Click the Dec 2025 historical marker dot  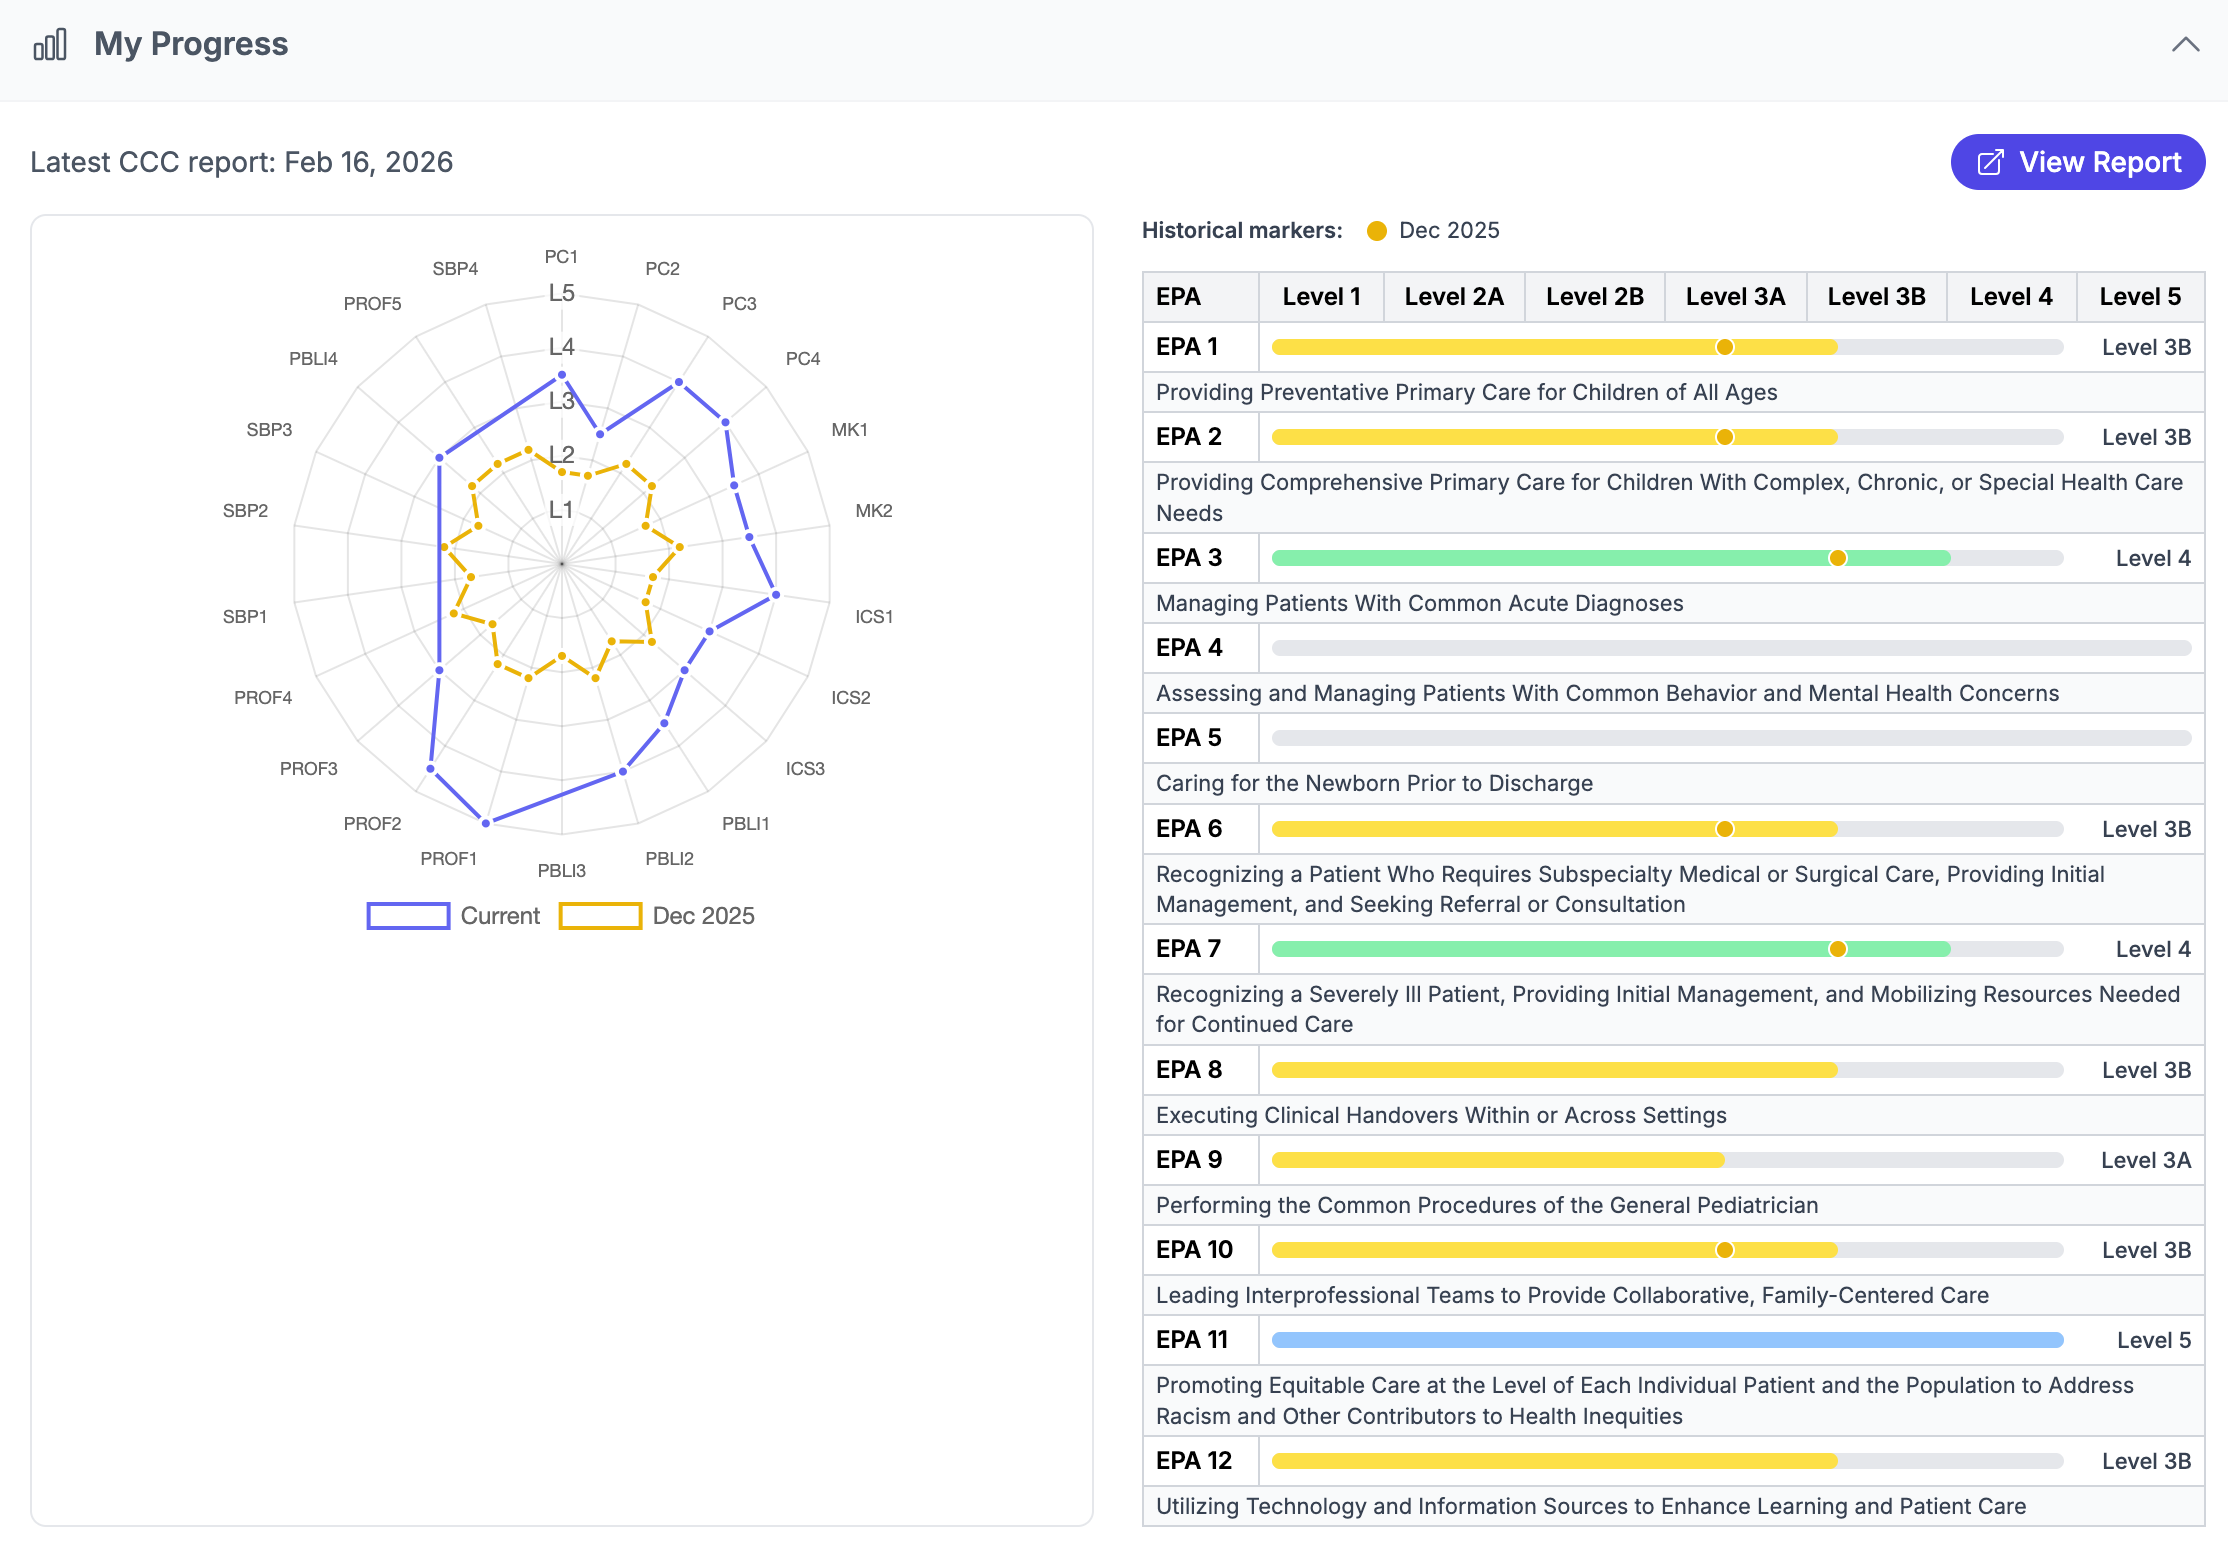pyautogui.click(x=1377, y=230)
